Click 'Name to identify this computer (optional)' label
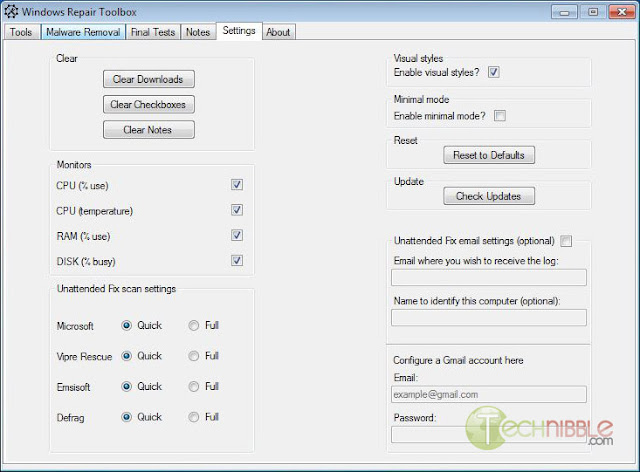Screen dimensions: 640x472 tap(477, 301)
